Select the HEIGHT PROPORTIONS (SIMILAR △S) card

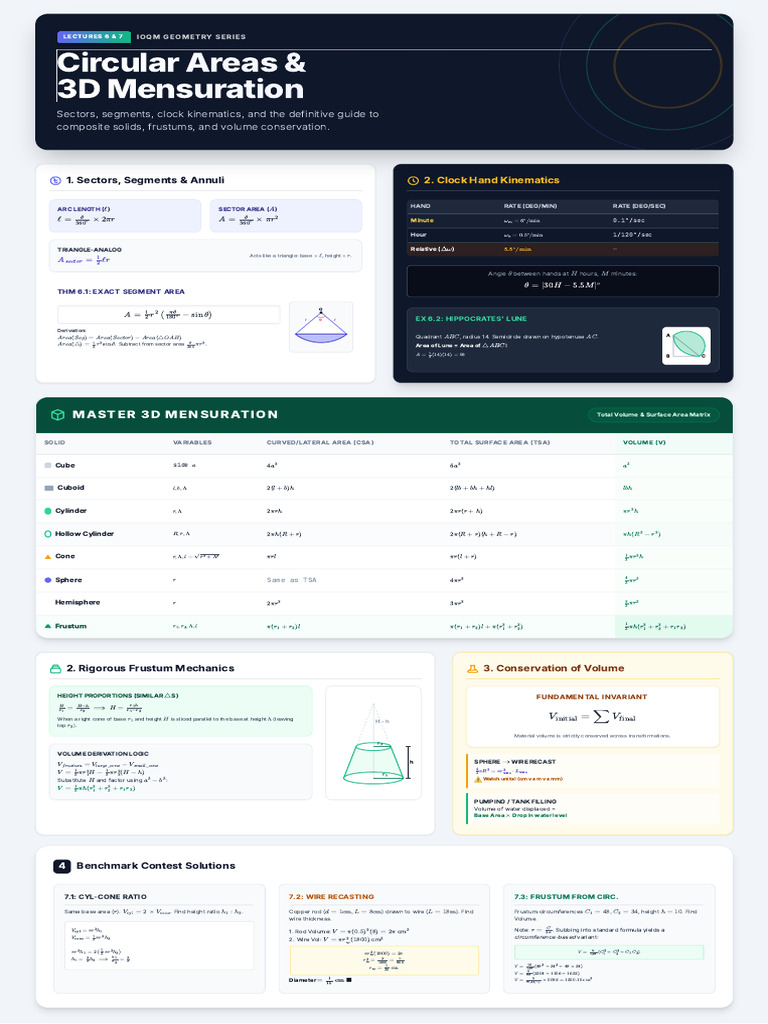[x=181, y=711]
